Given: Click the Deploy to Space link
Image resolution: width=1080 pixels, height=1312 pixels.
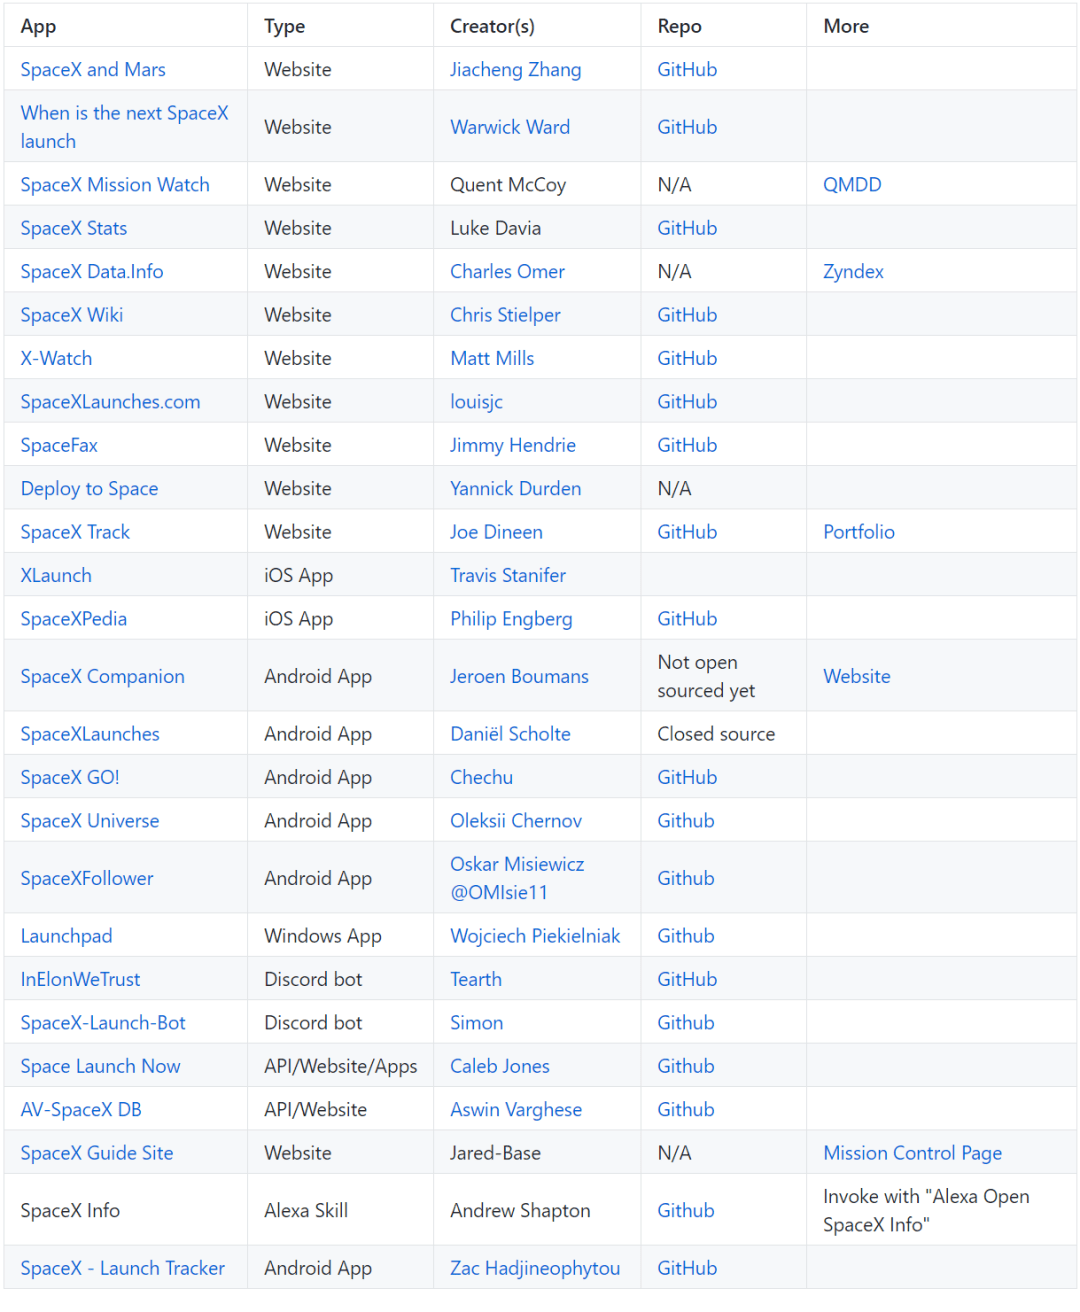Looking at the screenshot, I should [x=89, y=489].
